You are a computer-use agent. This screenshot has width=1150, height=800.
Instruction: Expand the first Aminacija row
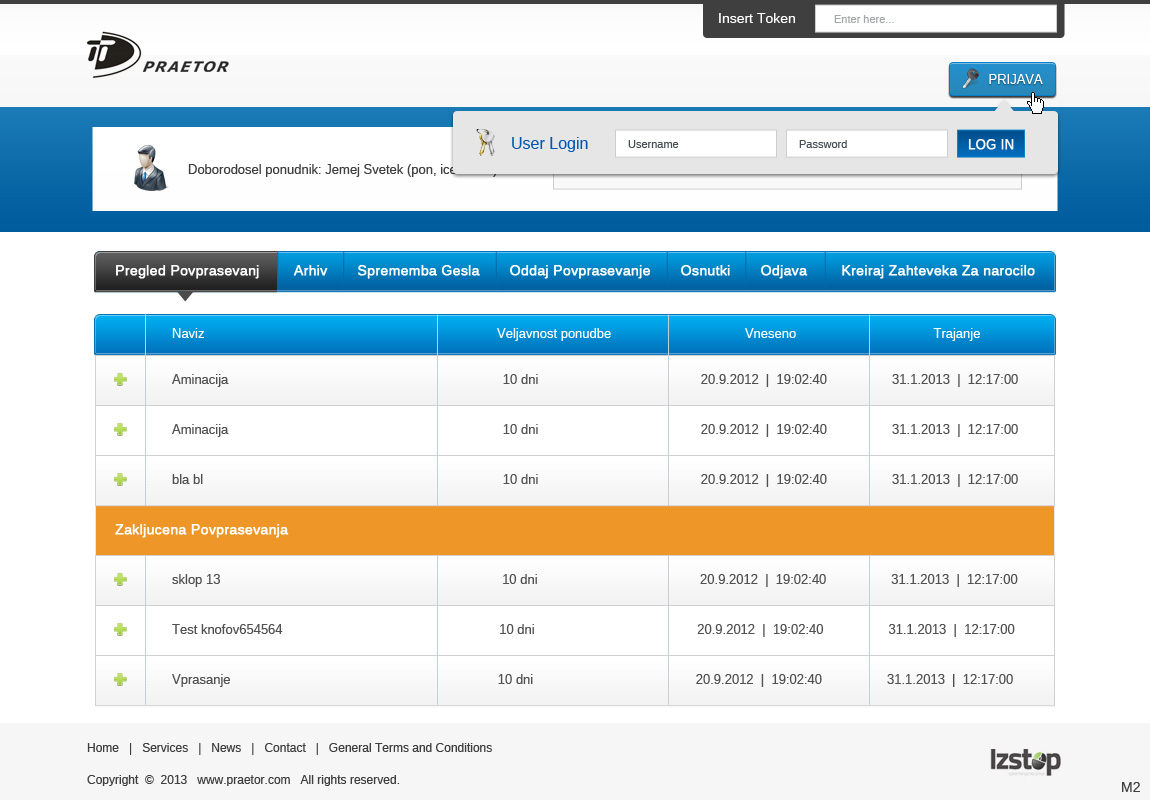coord(120,380)
